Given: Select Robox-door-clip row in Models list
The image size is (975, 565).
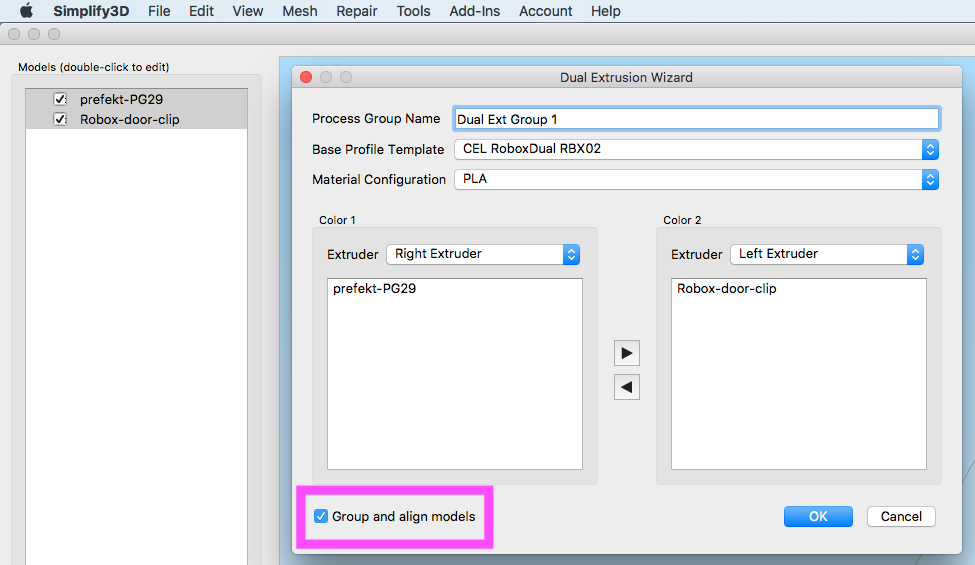Looking at the screenshot, I should click(x=137, y=119).
